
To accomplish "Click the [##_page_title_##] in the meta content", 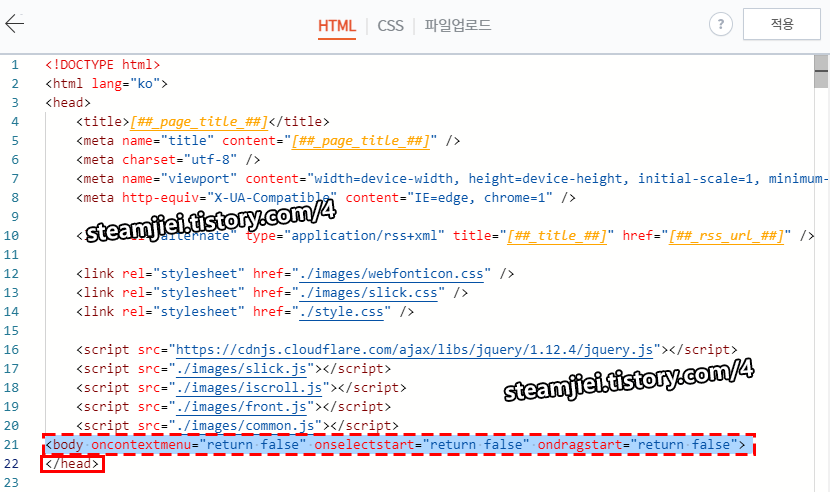I will coord(360,141).
